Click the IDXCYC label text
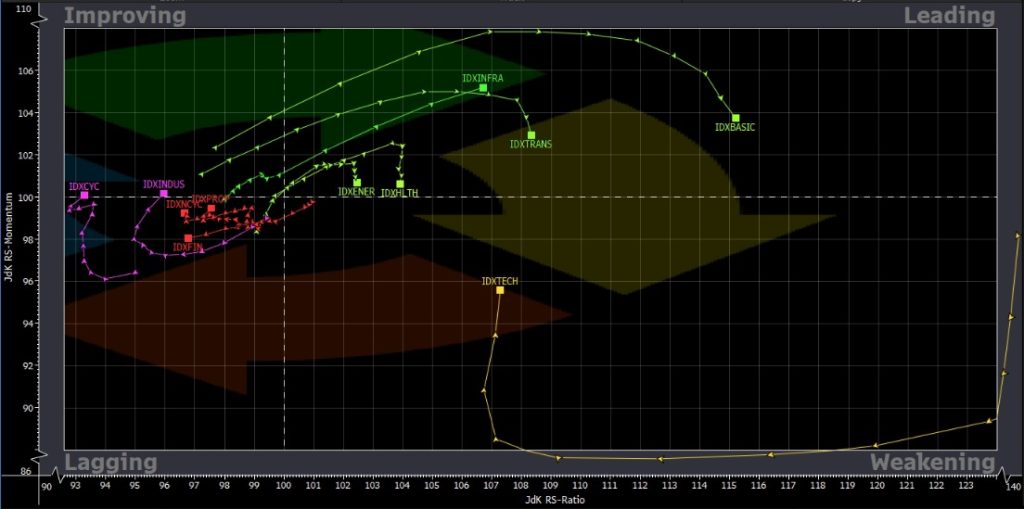The image size is (1024, 509). (84, 187)
